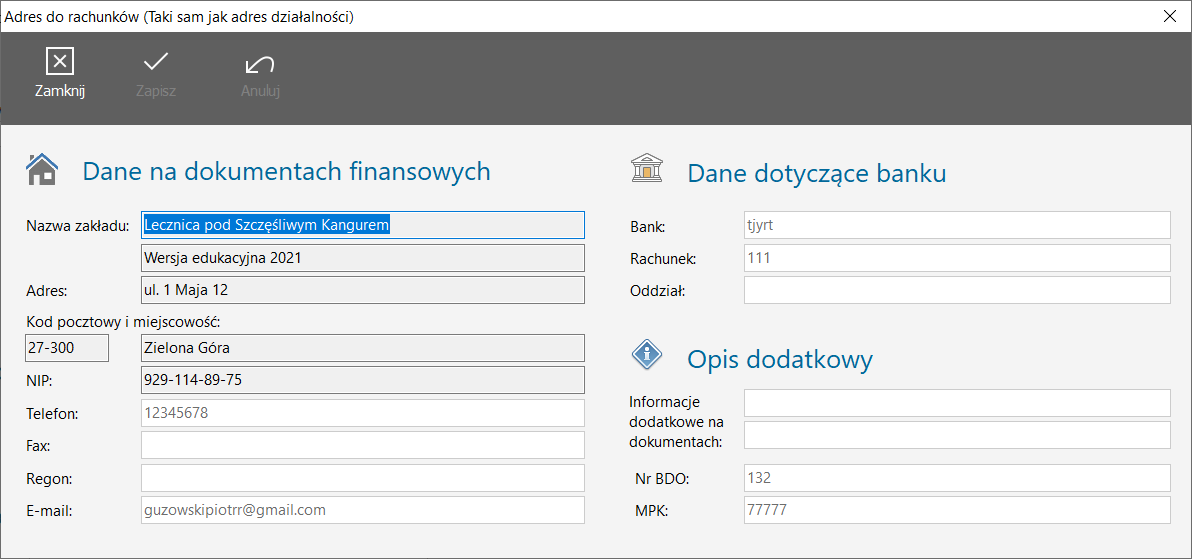Image resolution: width=1192 pixels, height=559 pixels.
Task: Click the Zielona Góra city field
Action: [363, 348]
